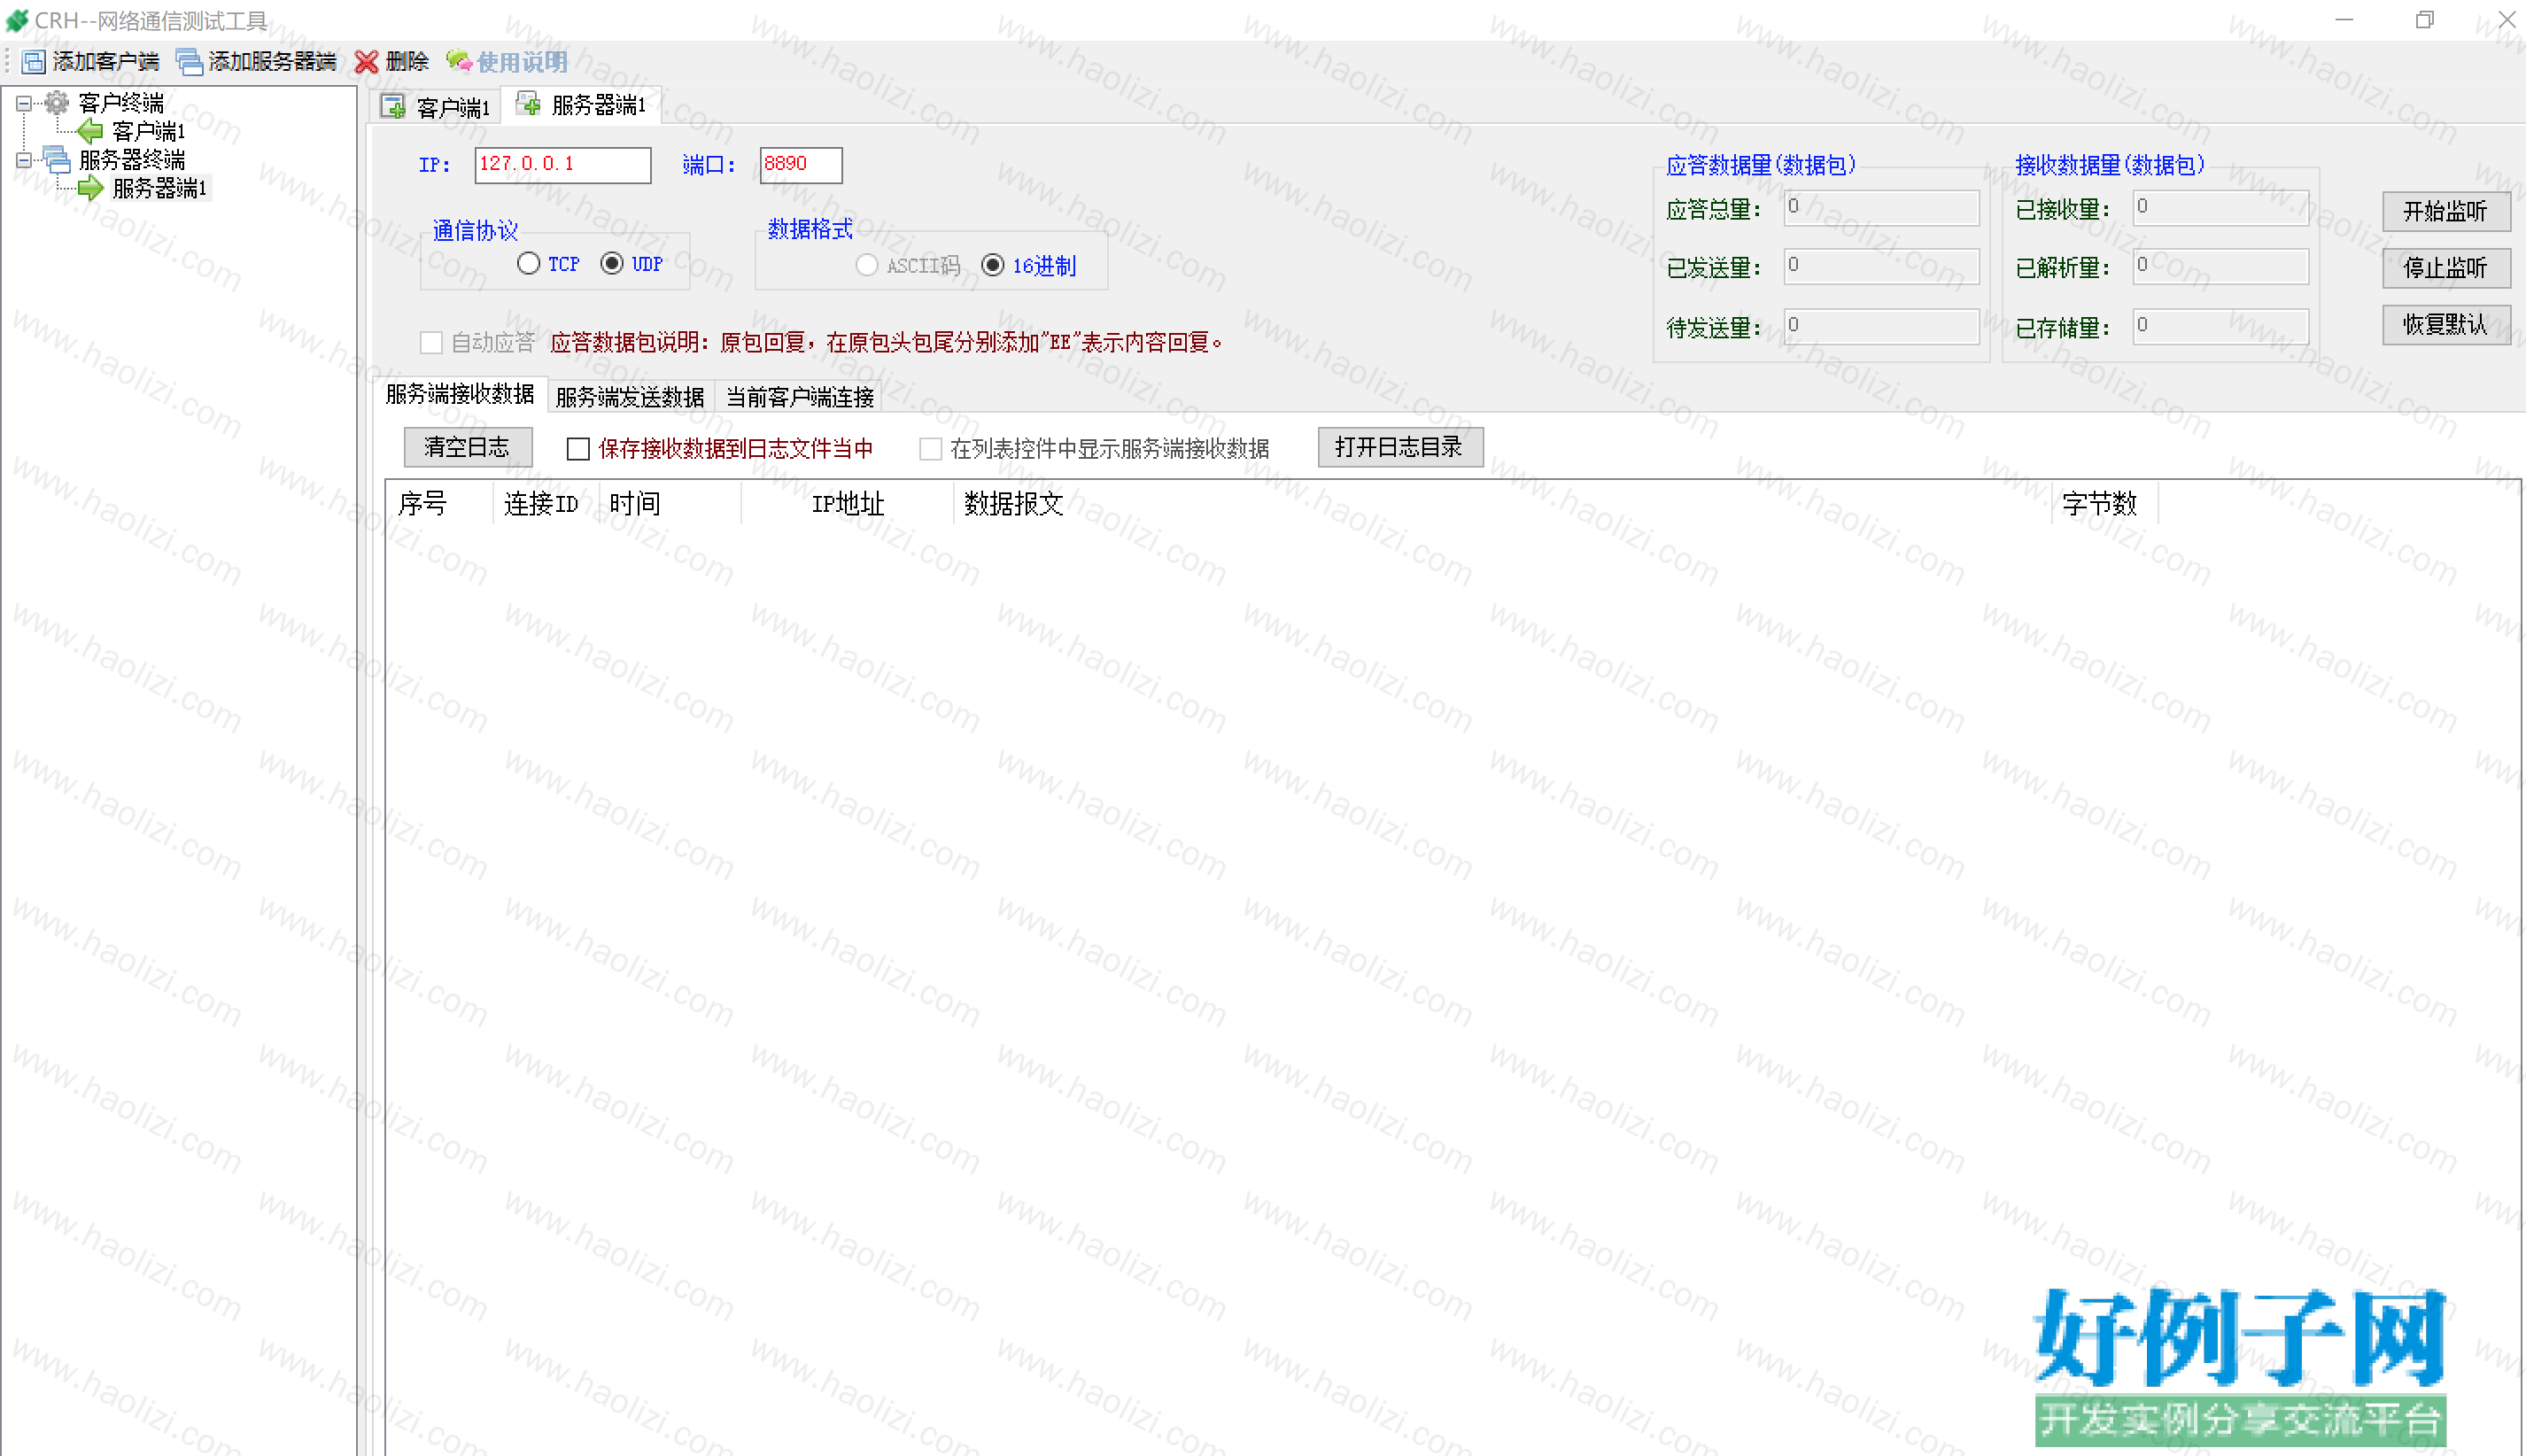This screenshot has height=1456, width=2526.
Task: Click the 使用说明 toolbar label
Action: [x=522, y=62]
